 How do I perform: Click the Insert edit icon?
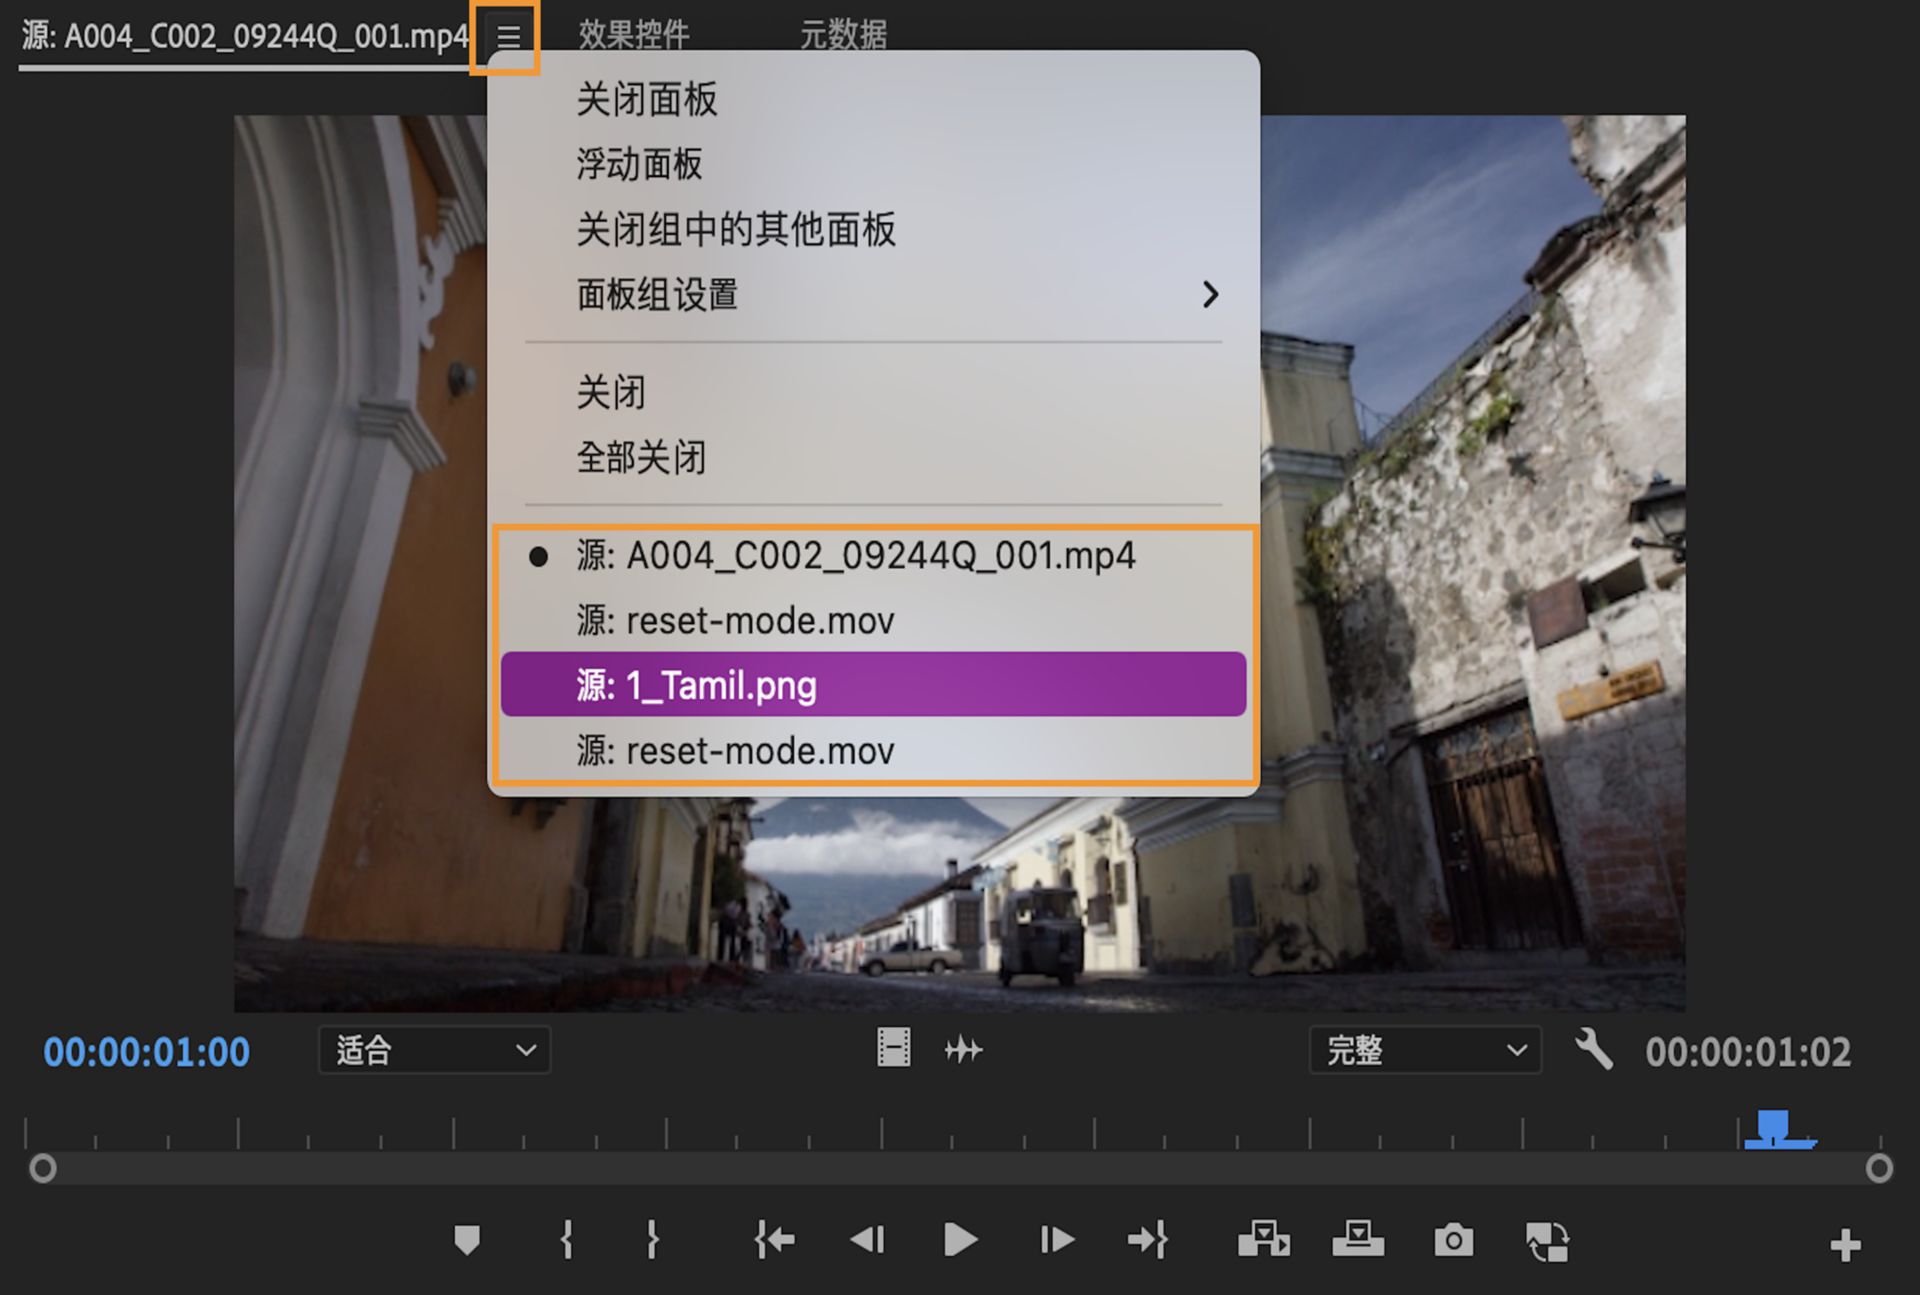tap(1263, 1241)
